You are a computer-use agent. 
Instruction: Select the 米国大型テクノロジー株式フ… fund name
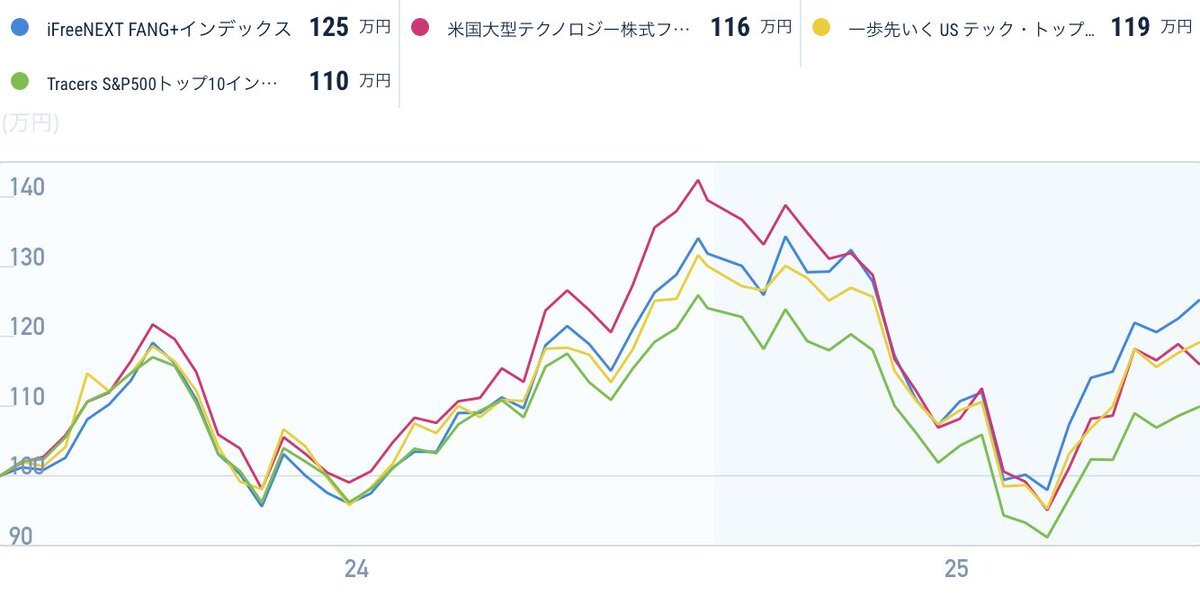[x=569, y=28]
